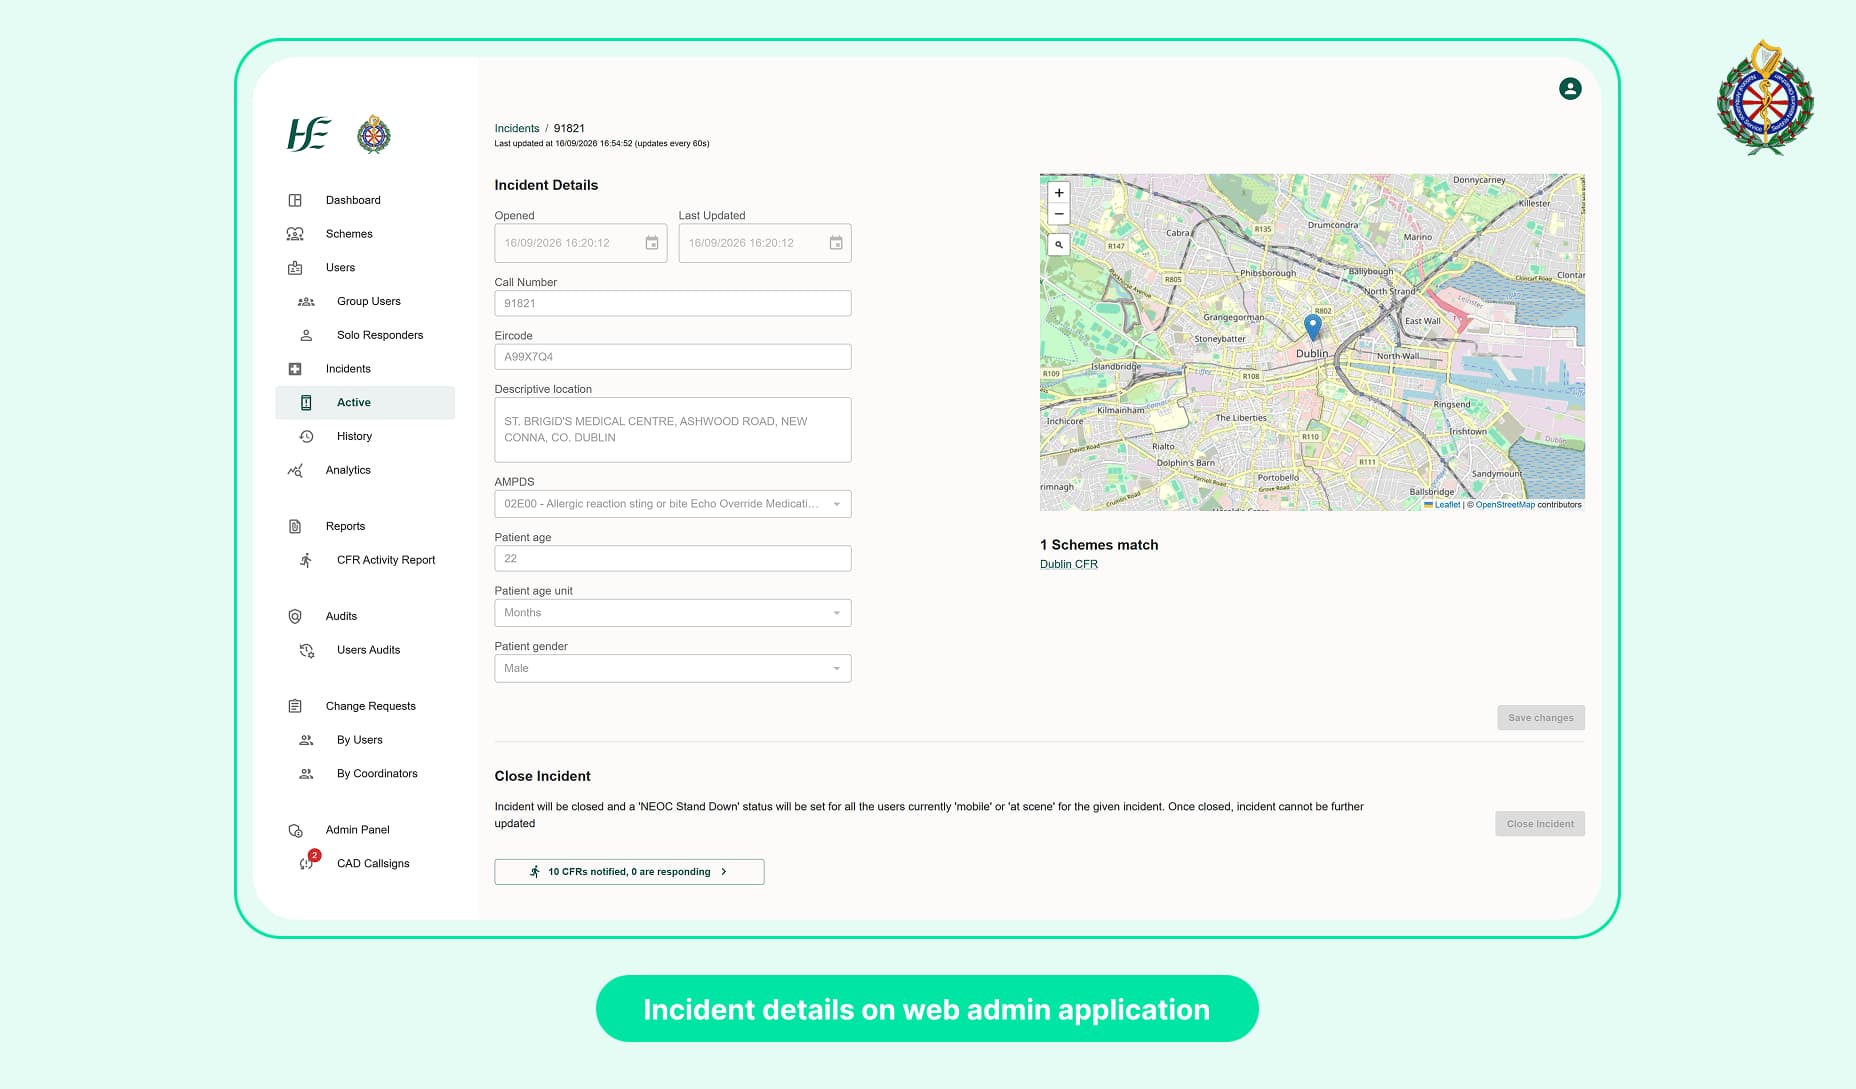1856x1089 pixels.
Task: Click the Descriptive location text area
Action: pos(673,430)
